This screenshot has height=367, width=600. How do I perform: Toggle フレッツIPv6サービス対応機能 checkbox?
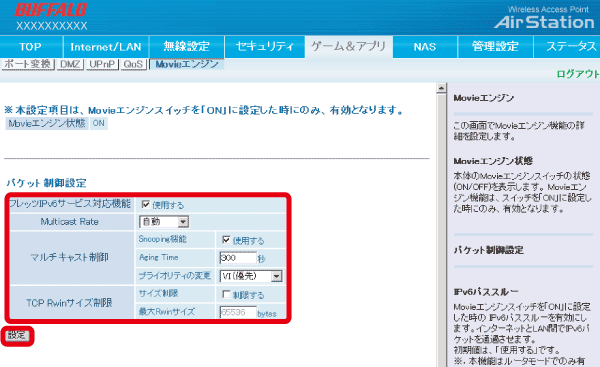pos(145,204)
